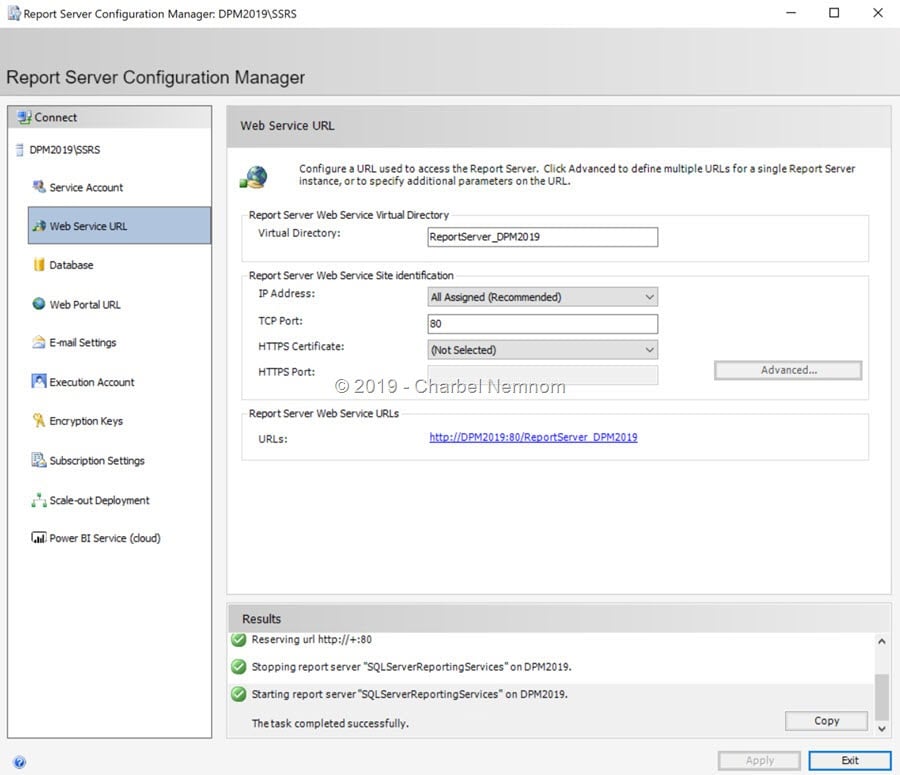
Task: Open the Web Portal URL page
Action: tap(85, 305)
